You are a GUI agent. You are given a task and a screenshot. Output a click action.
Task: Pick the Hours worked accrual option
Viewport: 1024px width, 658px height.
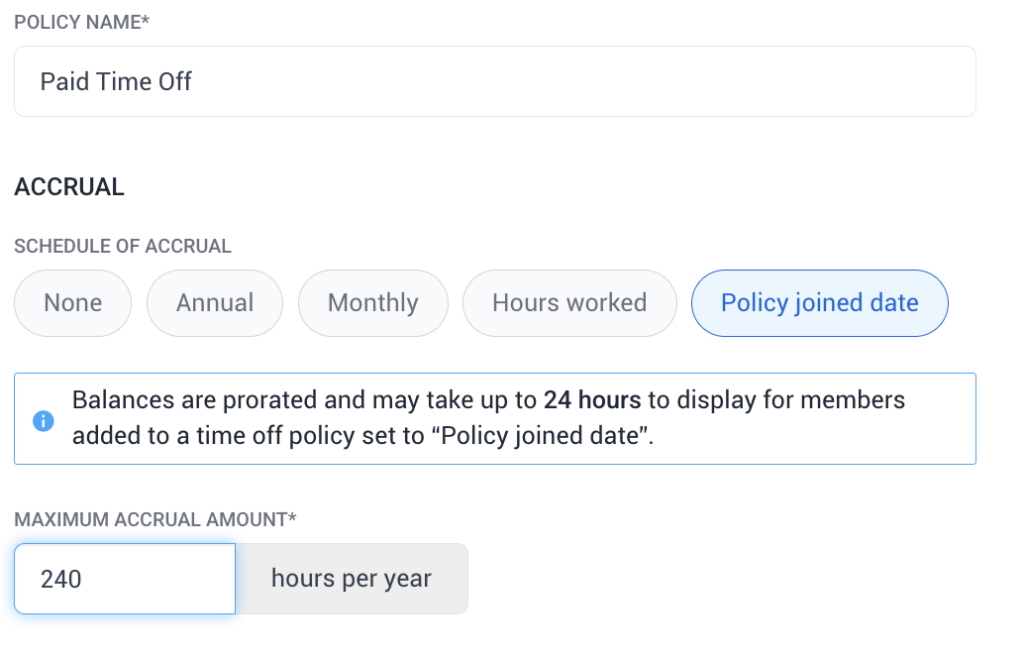coord(569,303)
